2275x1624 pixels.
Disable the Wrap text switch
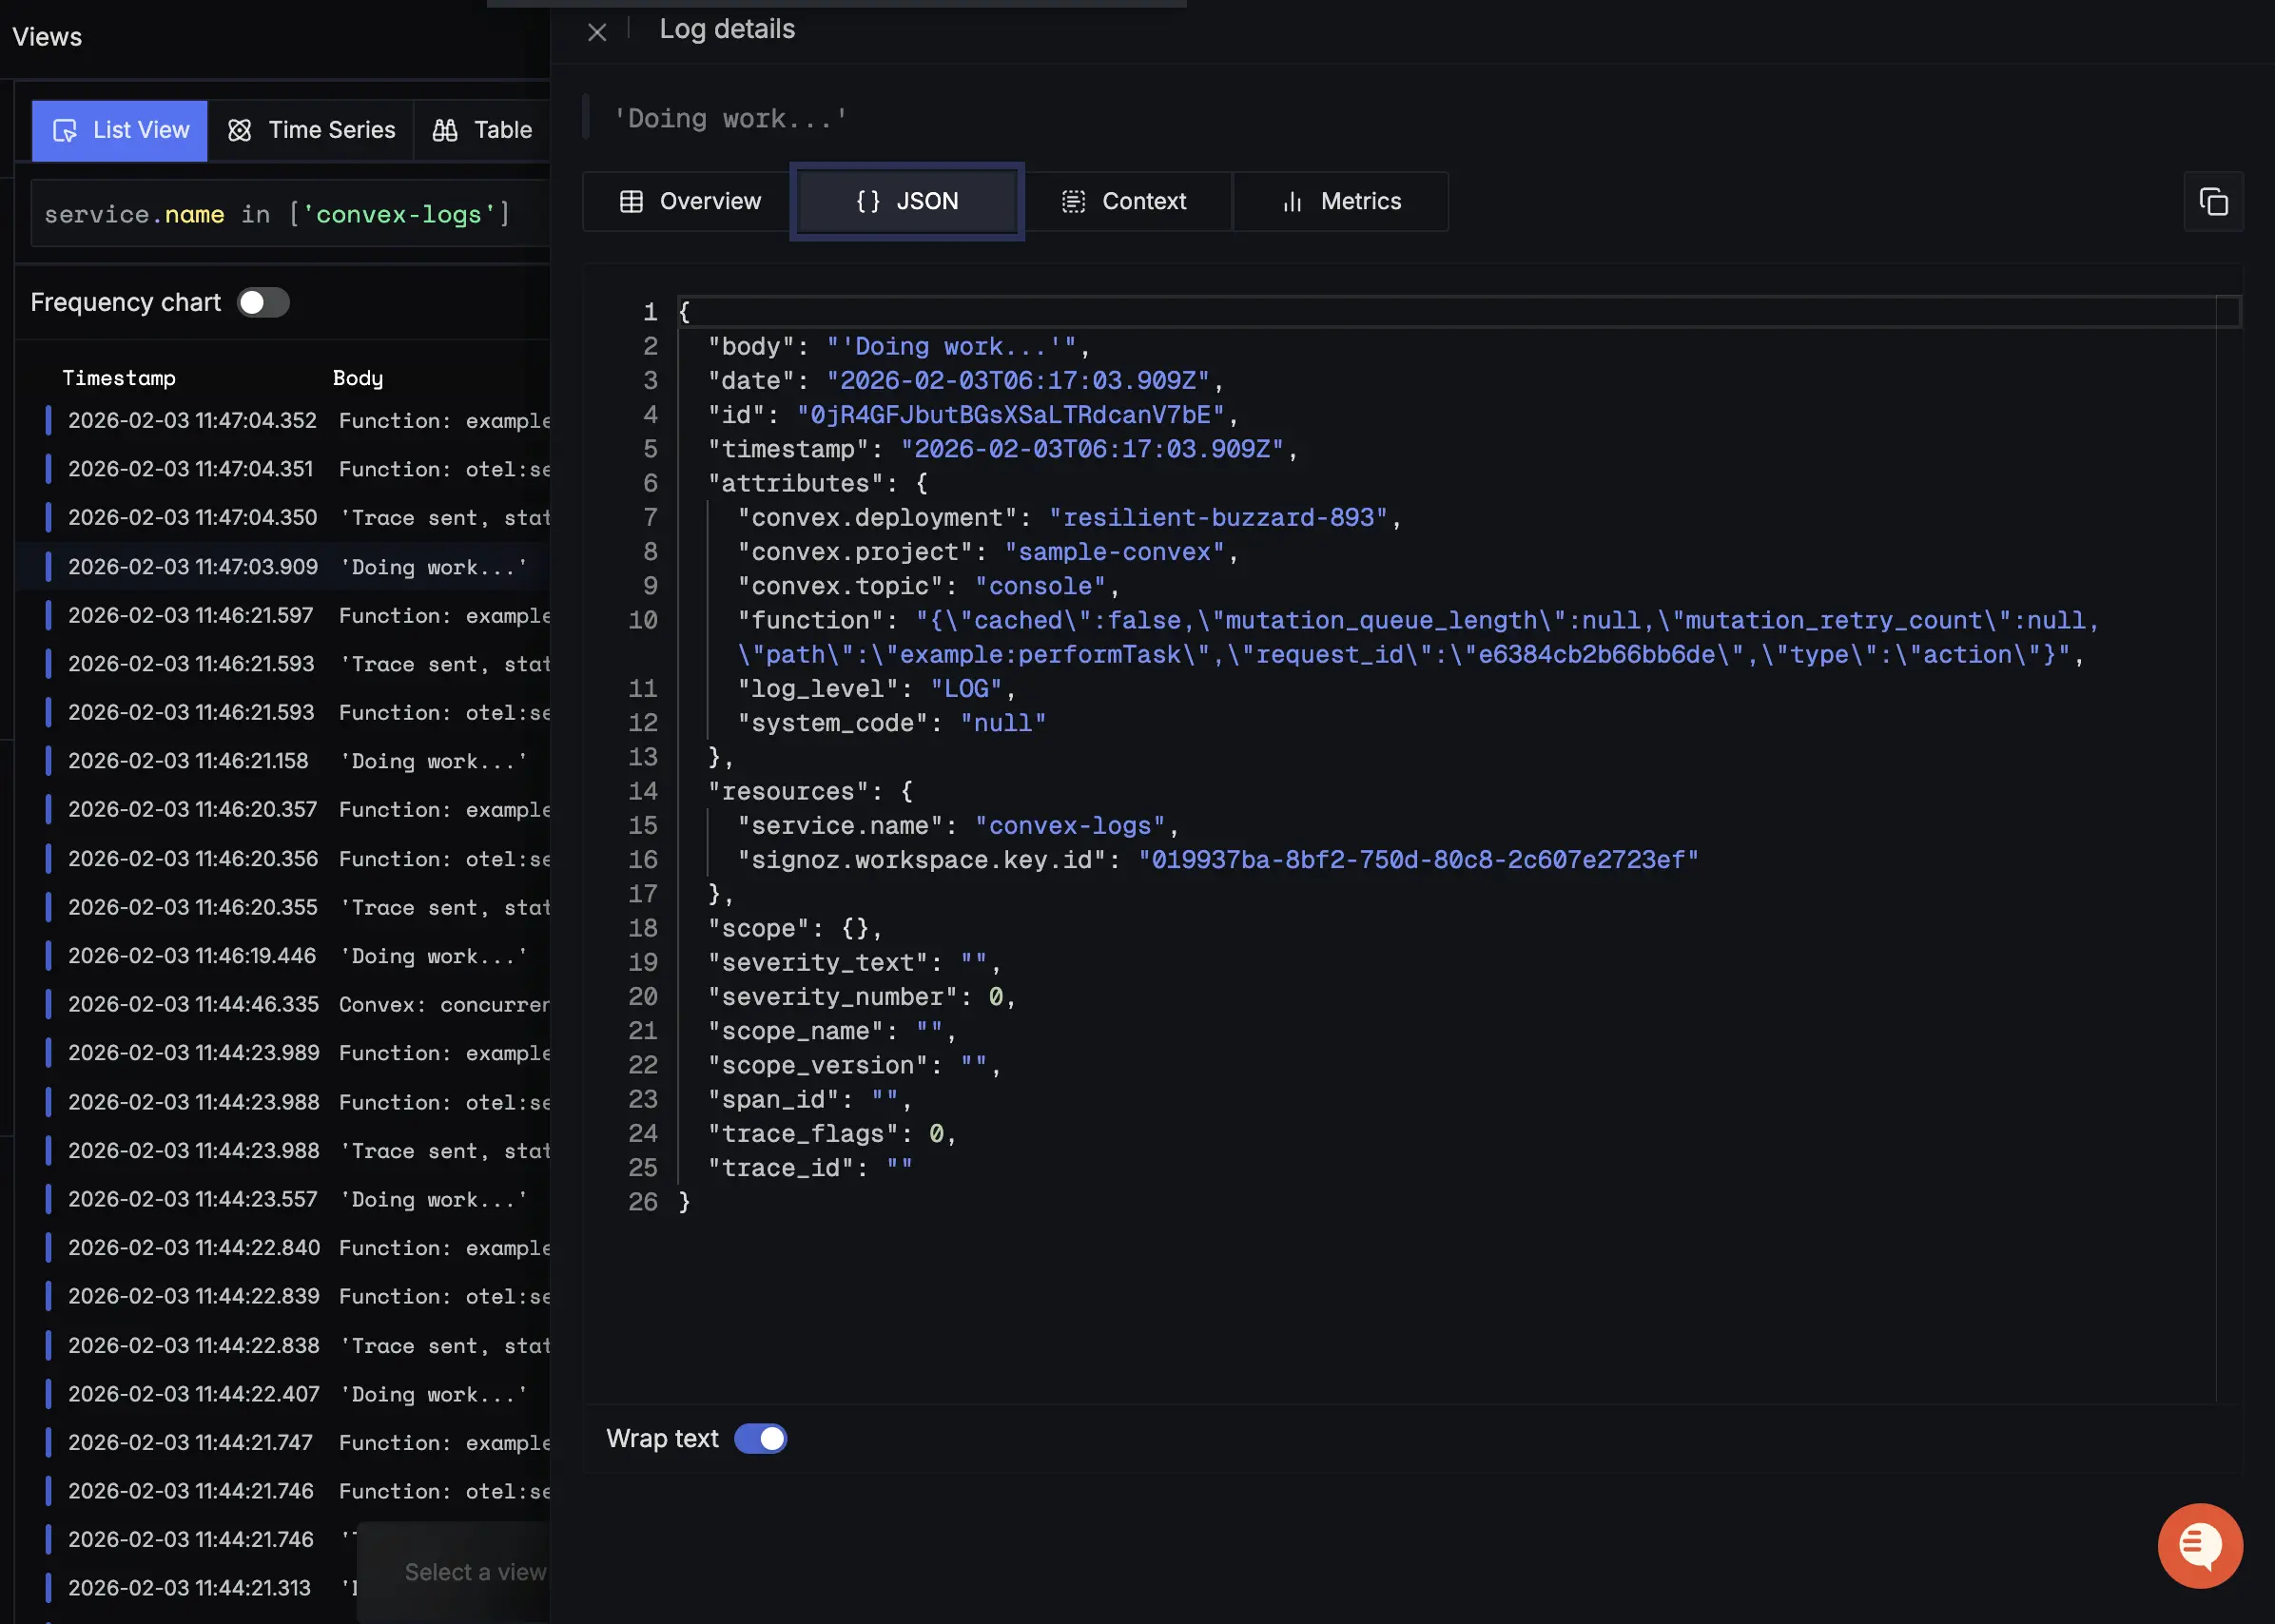tap(760, 1438)
